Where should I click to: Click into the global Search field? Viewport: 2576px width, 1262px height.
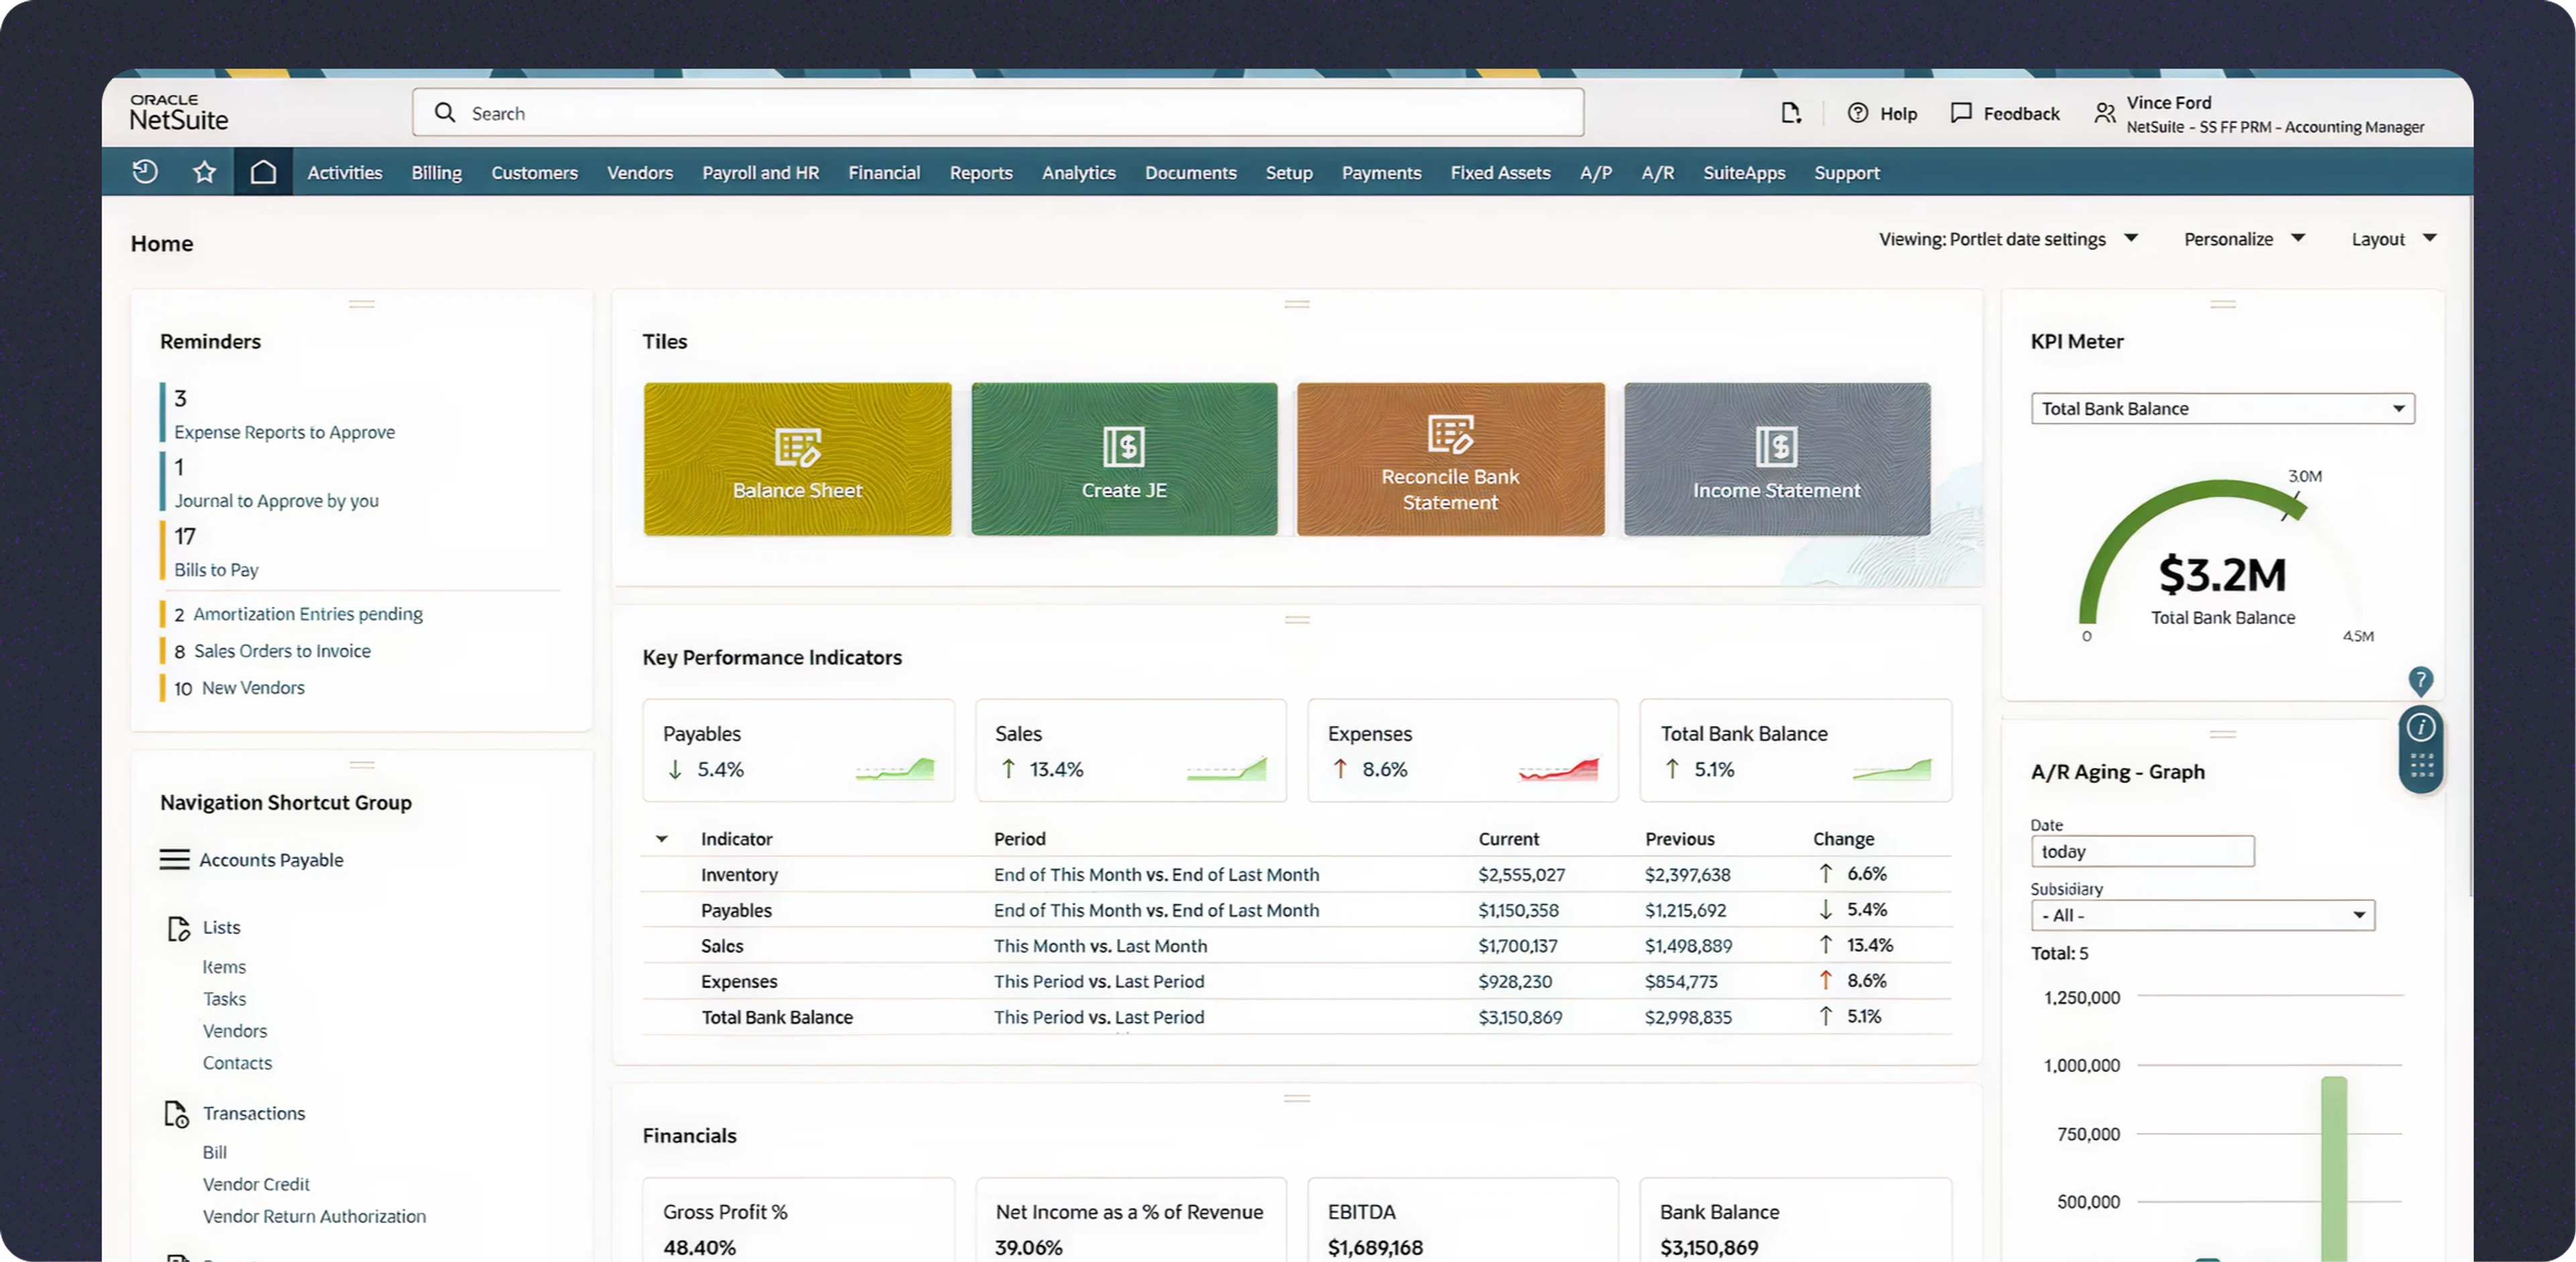(998, 112)
